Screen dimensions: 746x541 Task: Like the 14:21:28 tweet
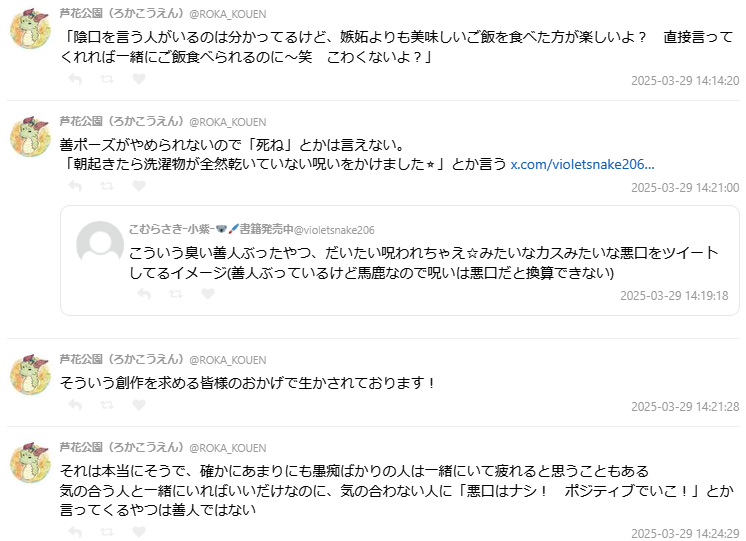pyautogui.click(x=138, y=405)
